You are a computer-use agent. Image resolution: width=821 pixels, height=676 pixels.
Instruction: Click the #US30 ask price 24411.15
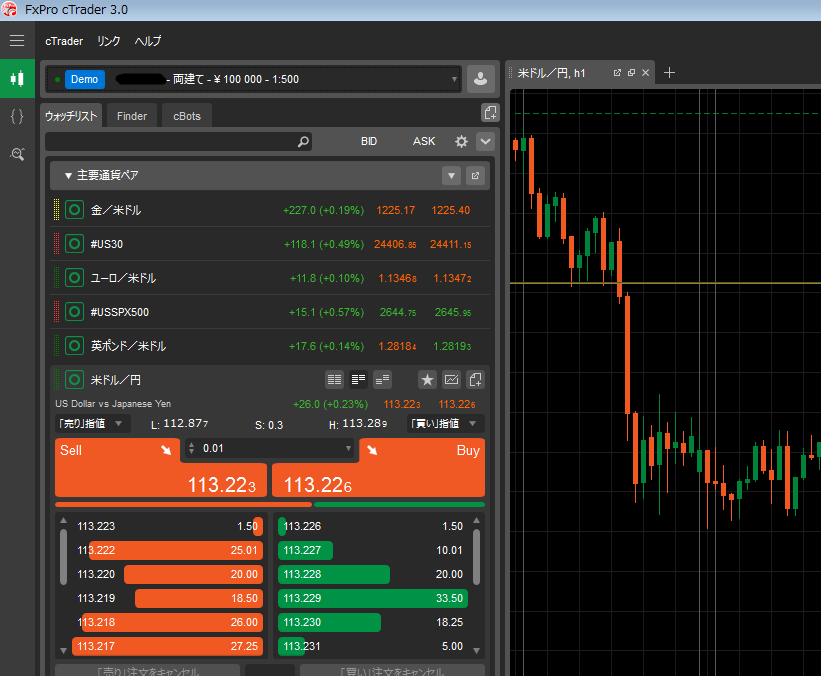(x=450, y=244)
